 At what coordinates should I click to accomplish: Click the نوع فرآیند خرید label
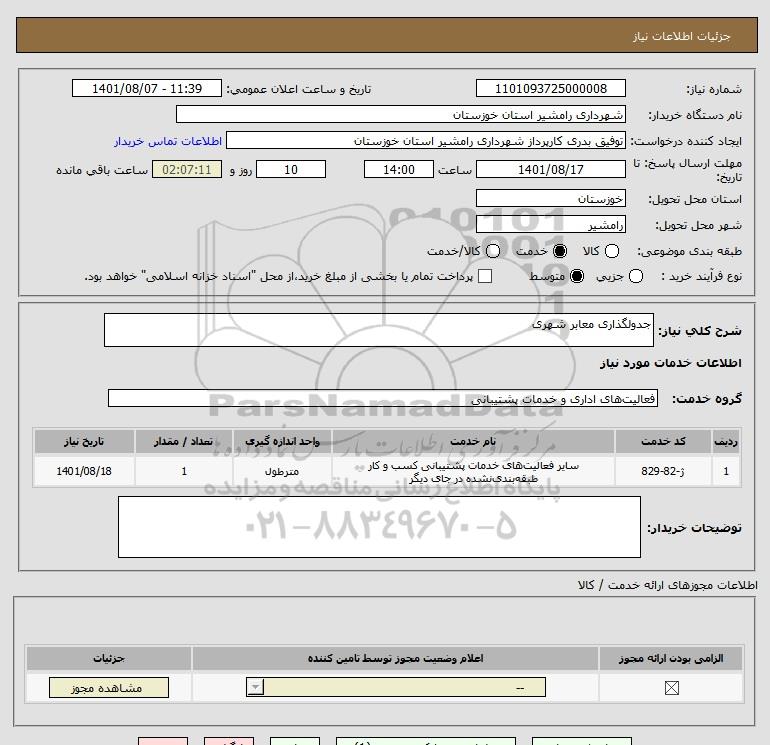(x=701, y=276)
